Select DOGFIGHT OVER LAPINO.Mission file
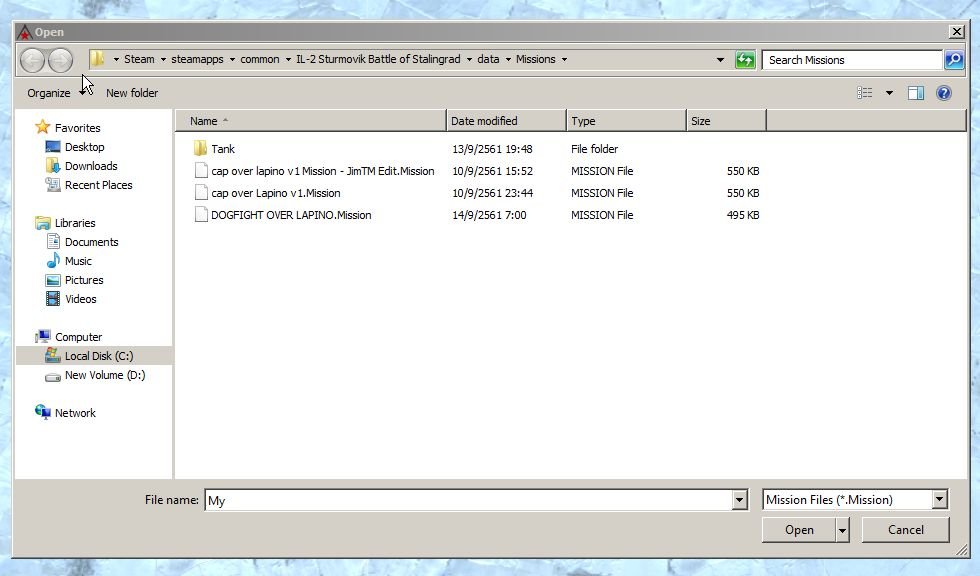The width and height of the screenshot is (980, 576). click(x=291, y=215)
